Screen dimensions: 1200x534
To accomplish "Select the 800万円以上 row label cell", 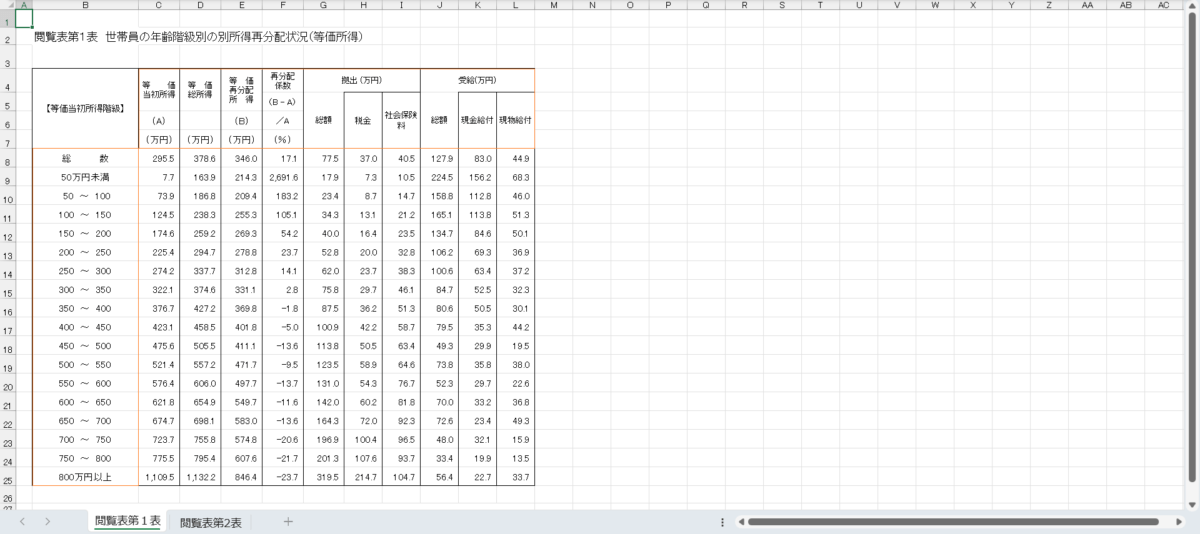I will point(85,478).
